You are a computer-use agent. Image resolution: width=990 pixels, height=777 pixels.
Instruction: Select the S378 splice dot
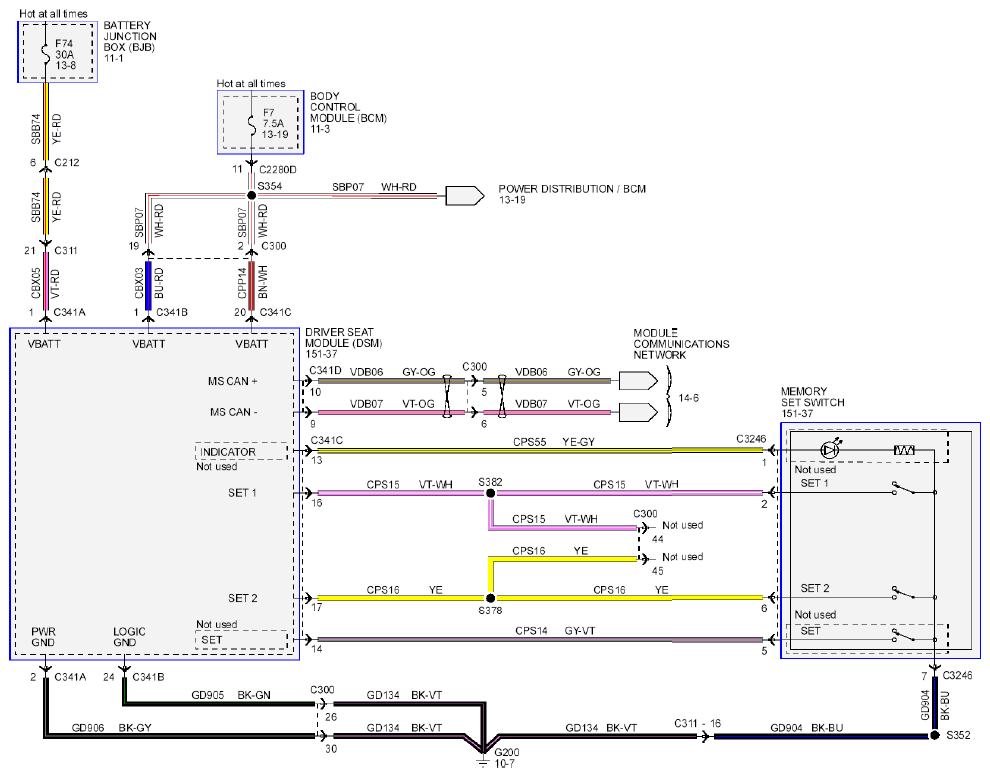click(490, 598)
